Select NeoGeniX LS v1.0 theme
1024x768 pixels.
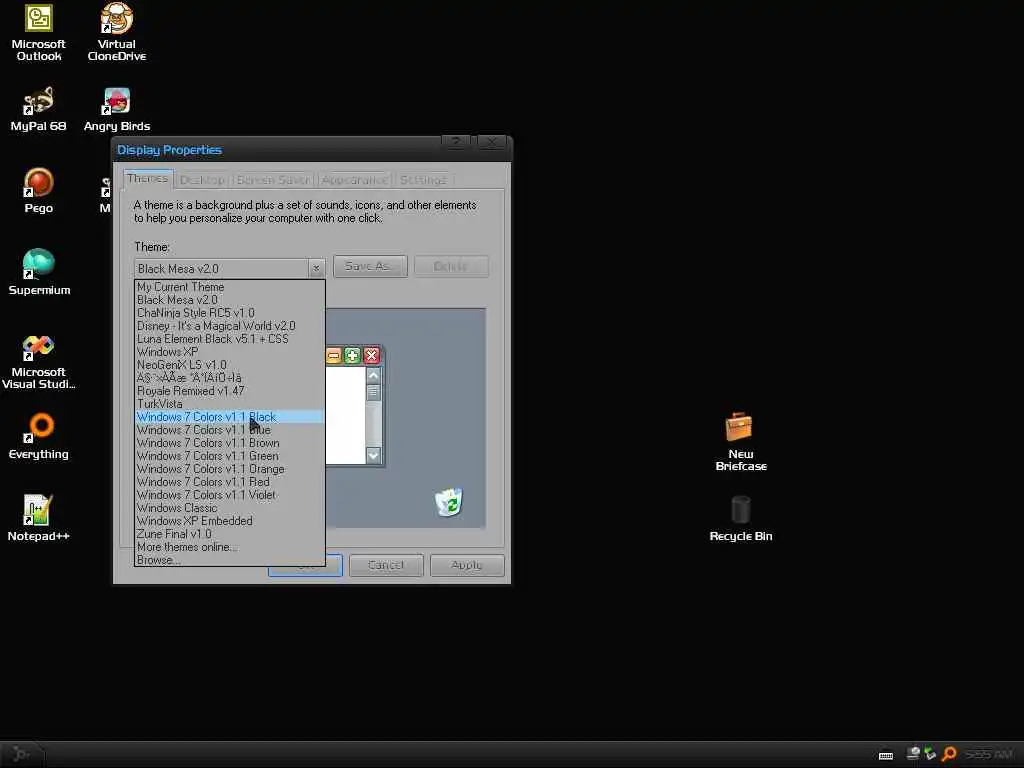point(229,365)
